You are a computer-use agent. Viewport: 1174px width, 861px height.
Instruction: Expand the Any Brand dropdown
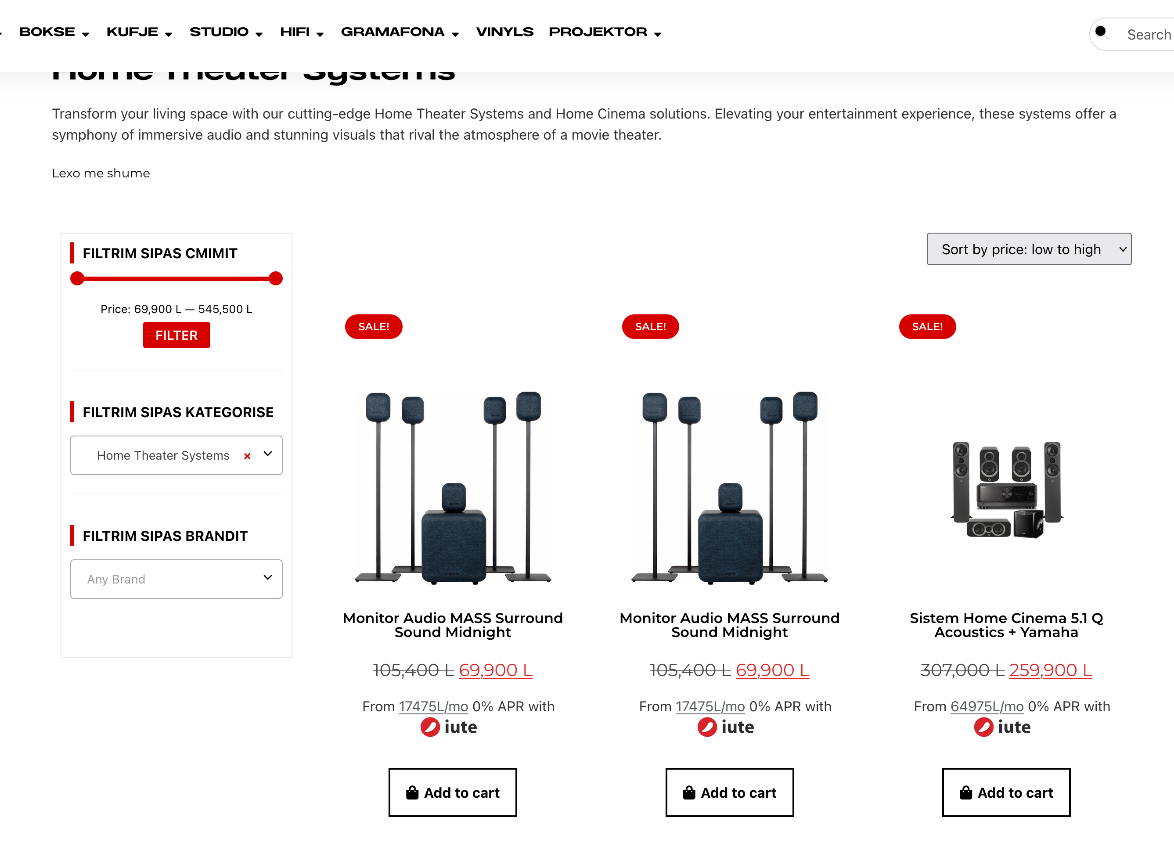click(x=176, y=579)
